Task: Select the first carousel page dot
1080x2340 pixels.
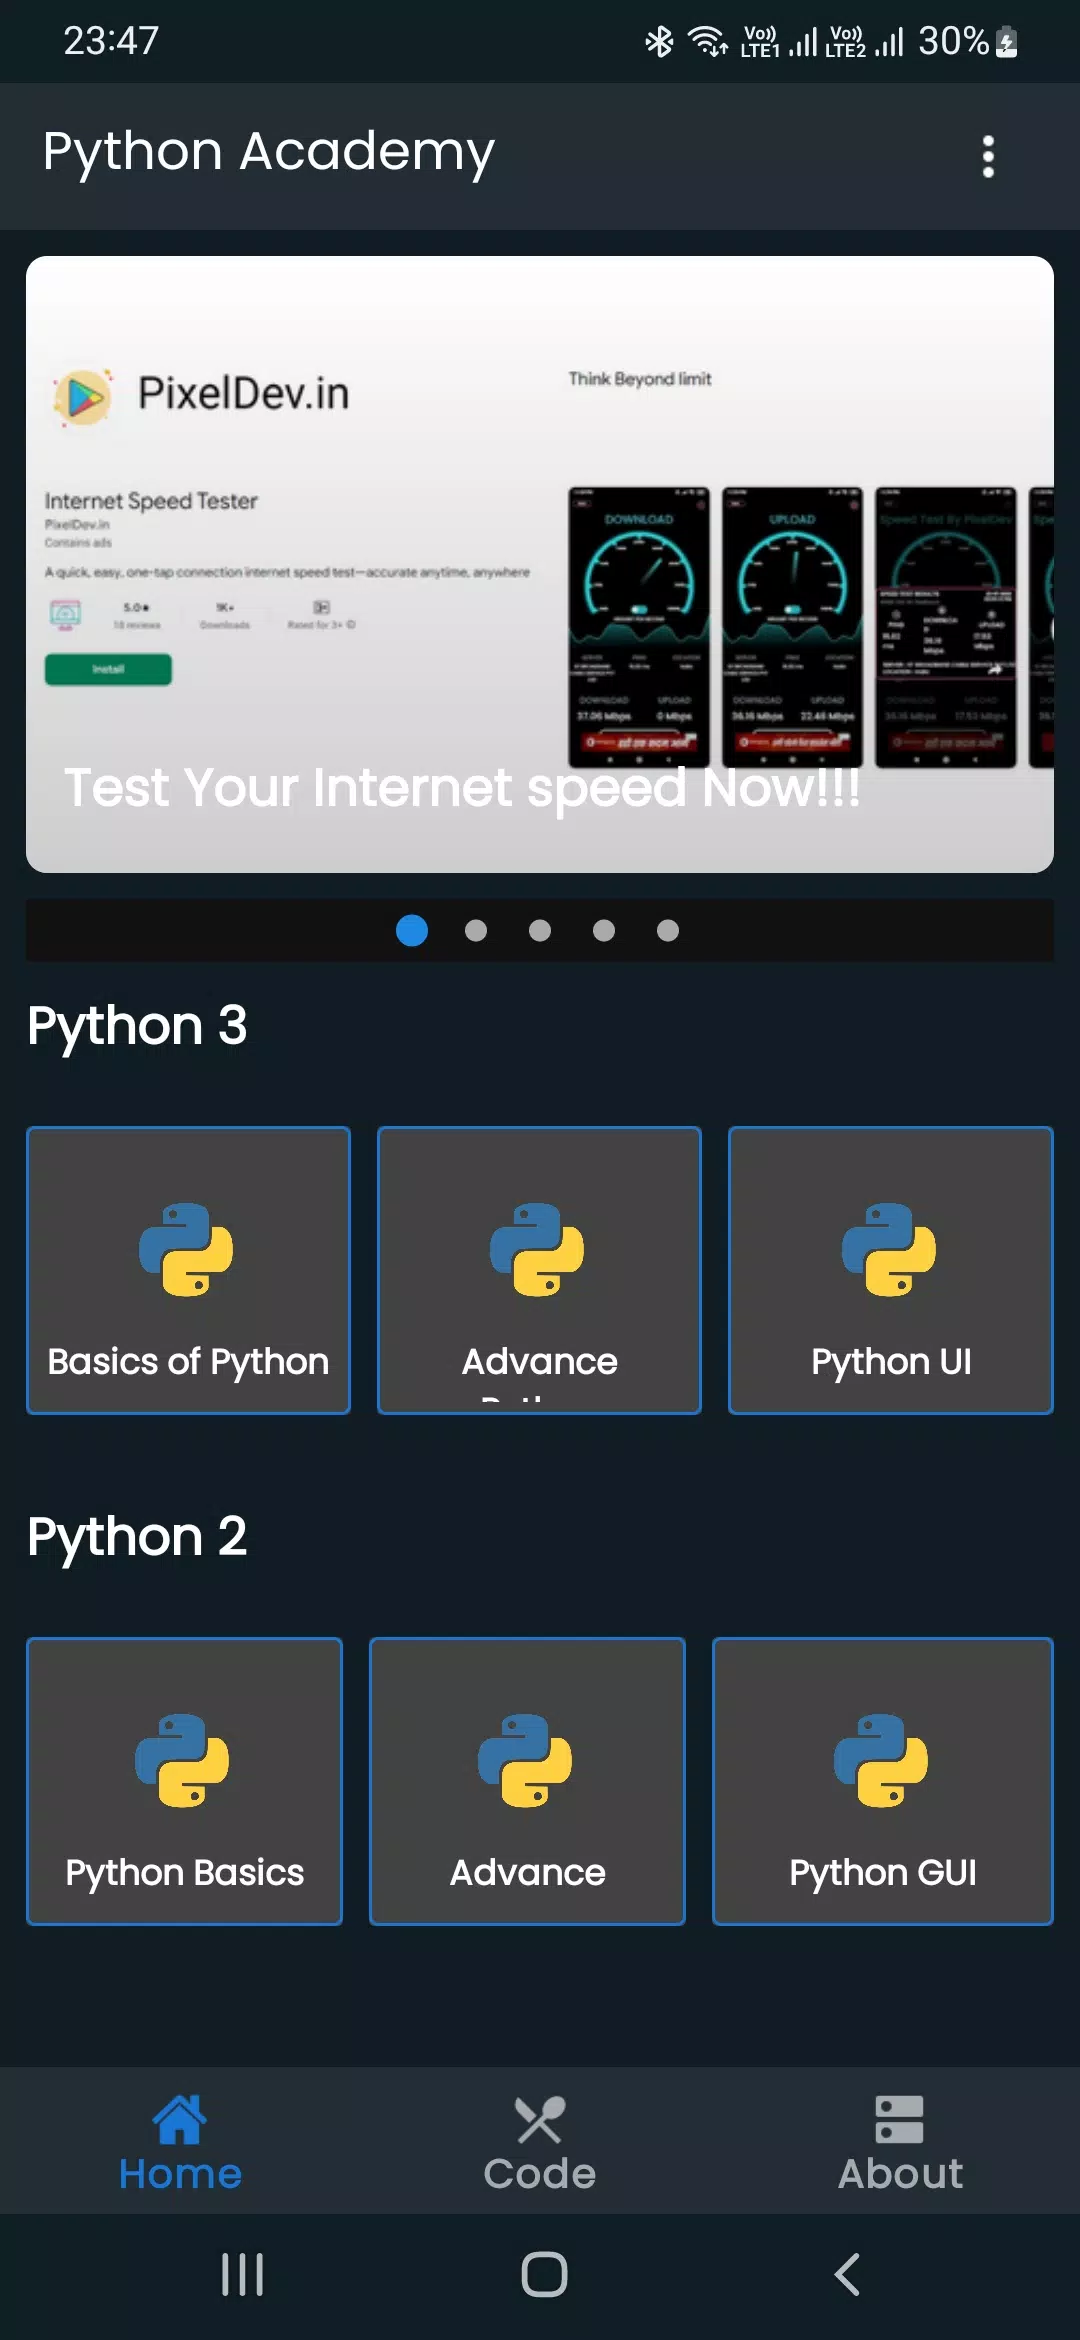Action: 412,930
